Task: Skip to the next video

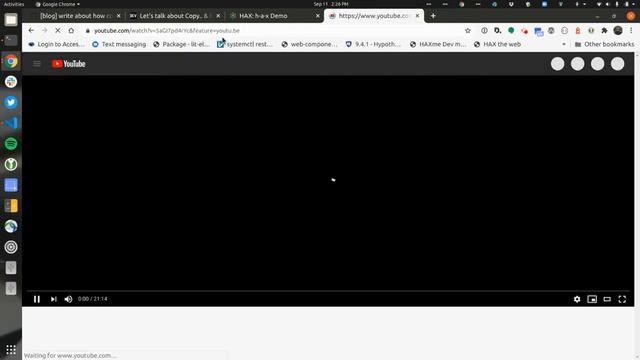Action: [53, 299]
